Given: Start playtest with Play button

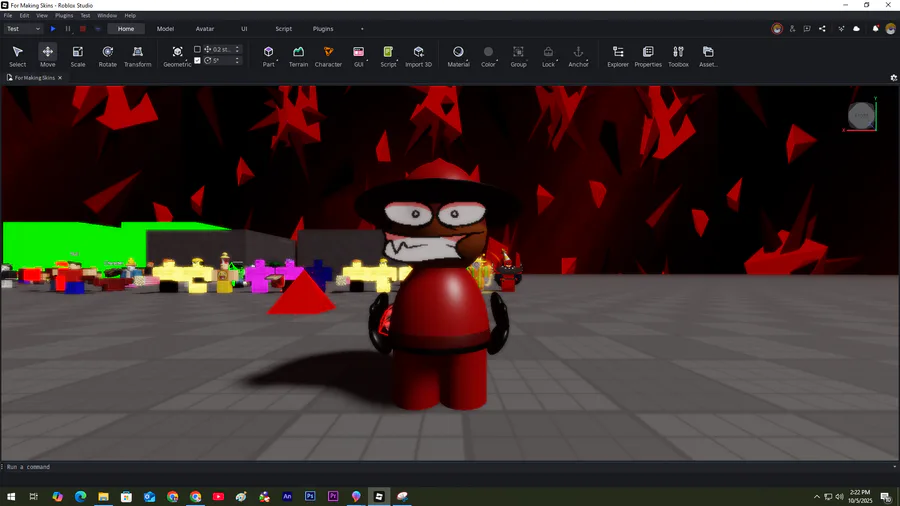Looking at the screenshot, I should pyautogui.click(x=53, y=29).
